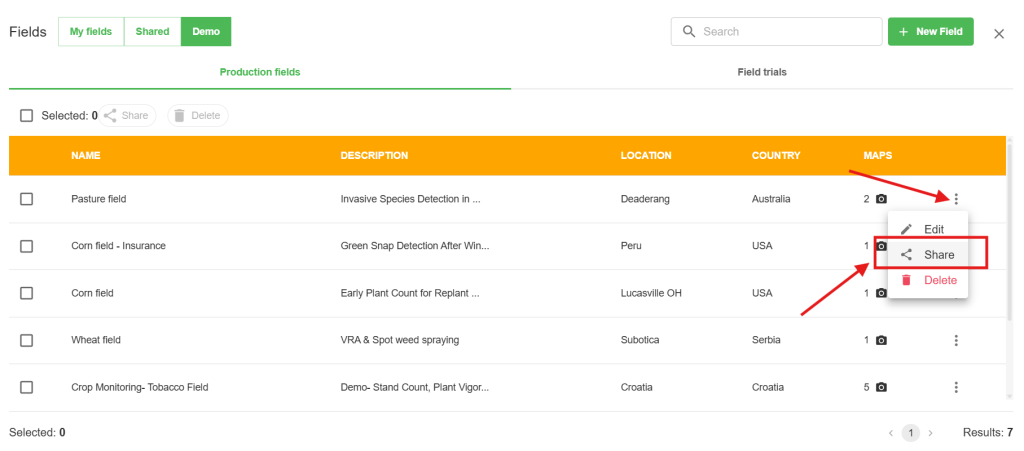
Task: Click the previous page arrow in pagination
Action: pyautogui.click(x=891, y=433)
